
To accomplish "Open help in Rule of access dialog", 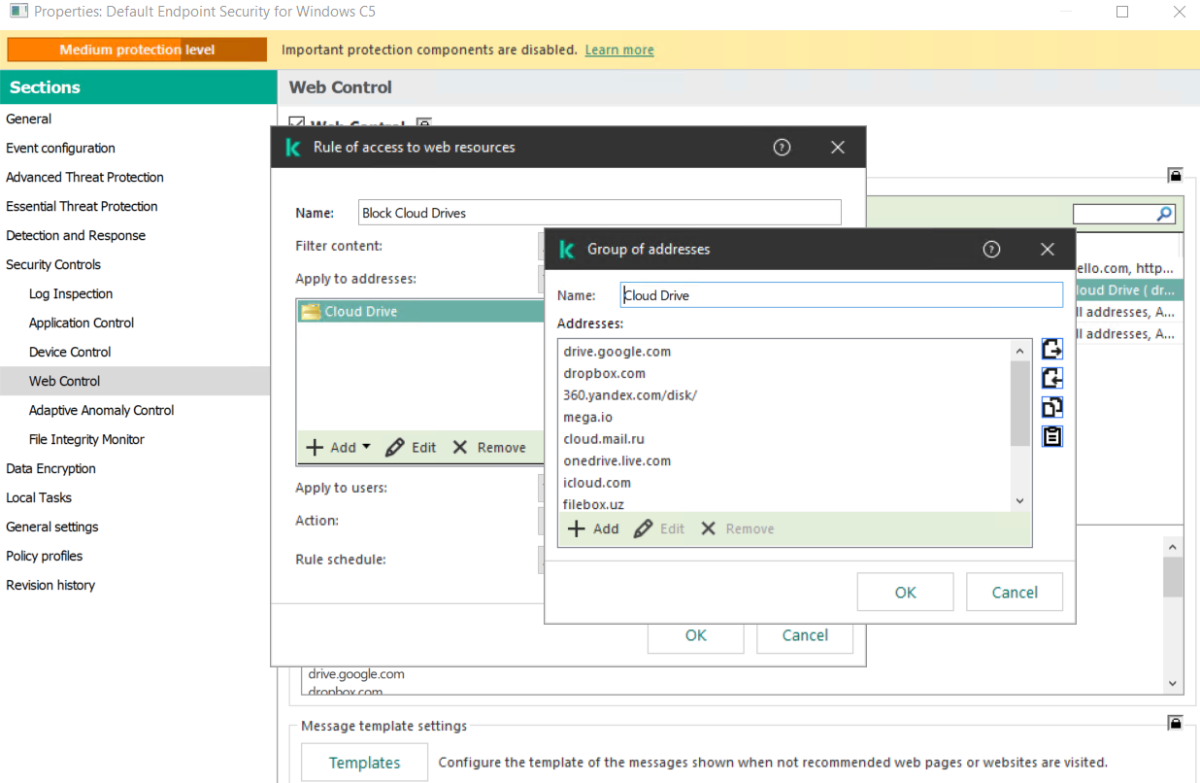I will point(782,147).
